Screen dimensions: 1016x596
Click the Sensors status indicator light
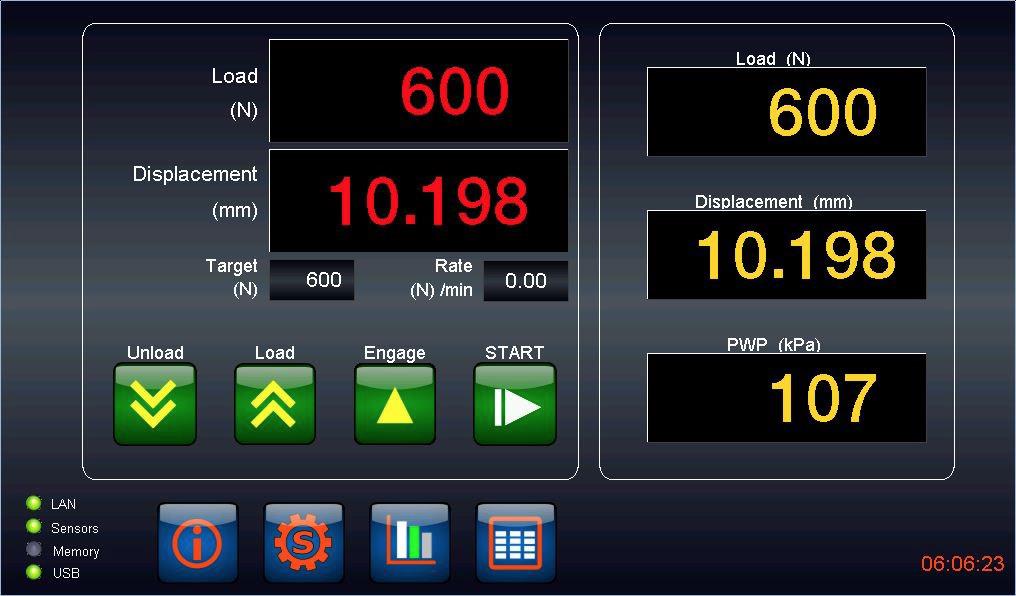click(x=34, y=527)
